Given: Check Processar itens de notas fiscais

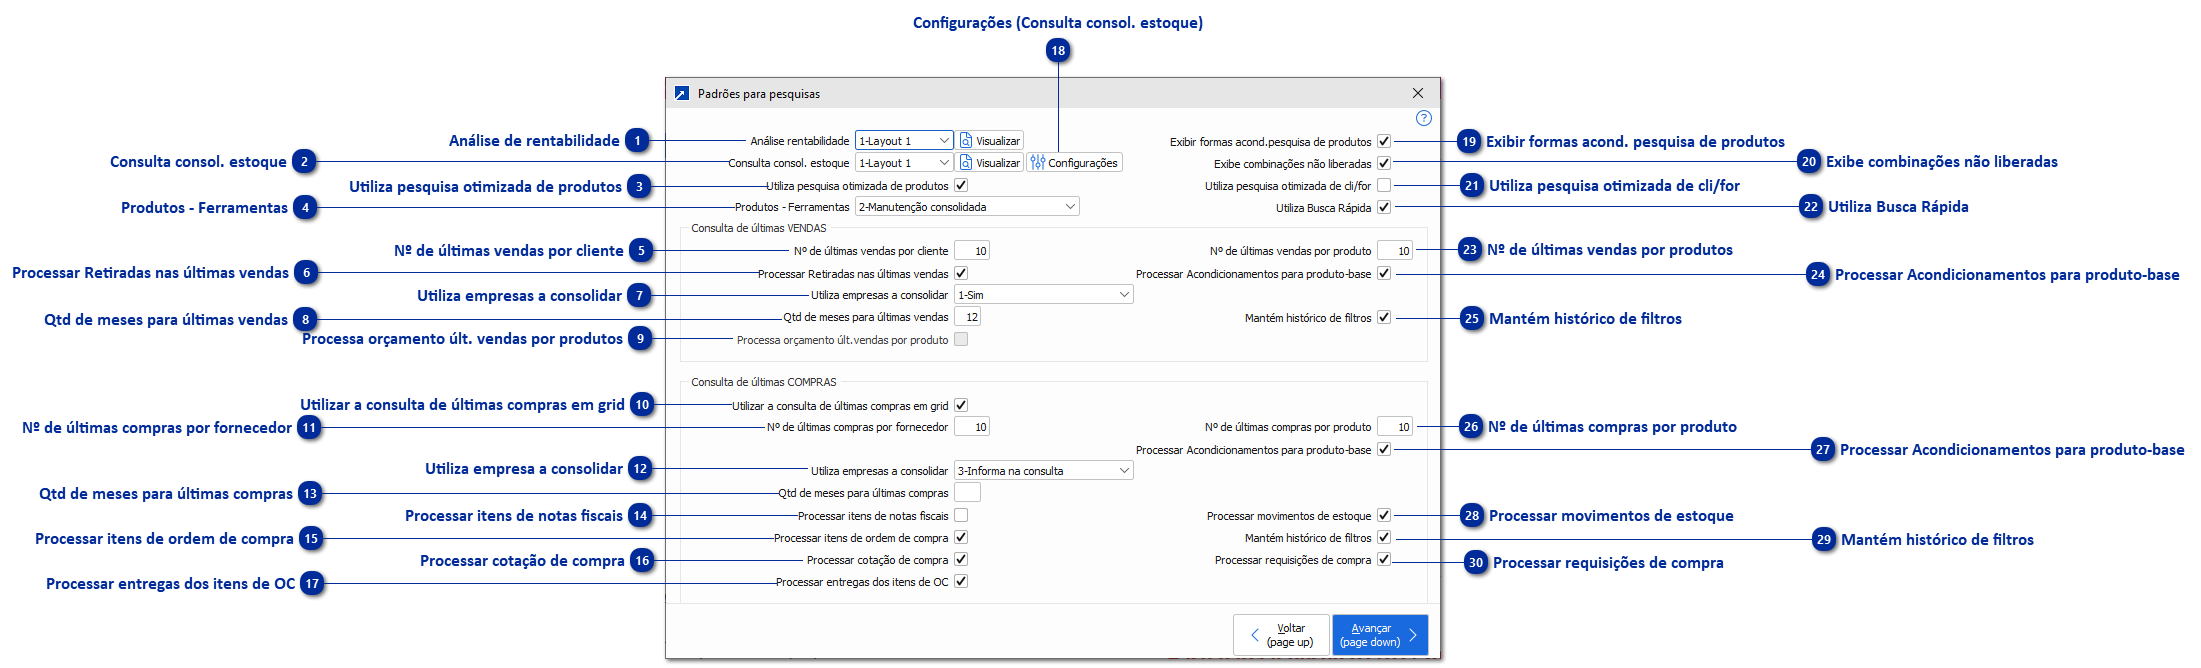Looking at the screenshot, I should [x=961, y=515].
